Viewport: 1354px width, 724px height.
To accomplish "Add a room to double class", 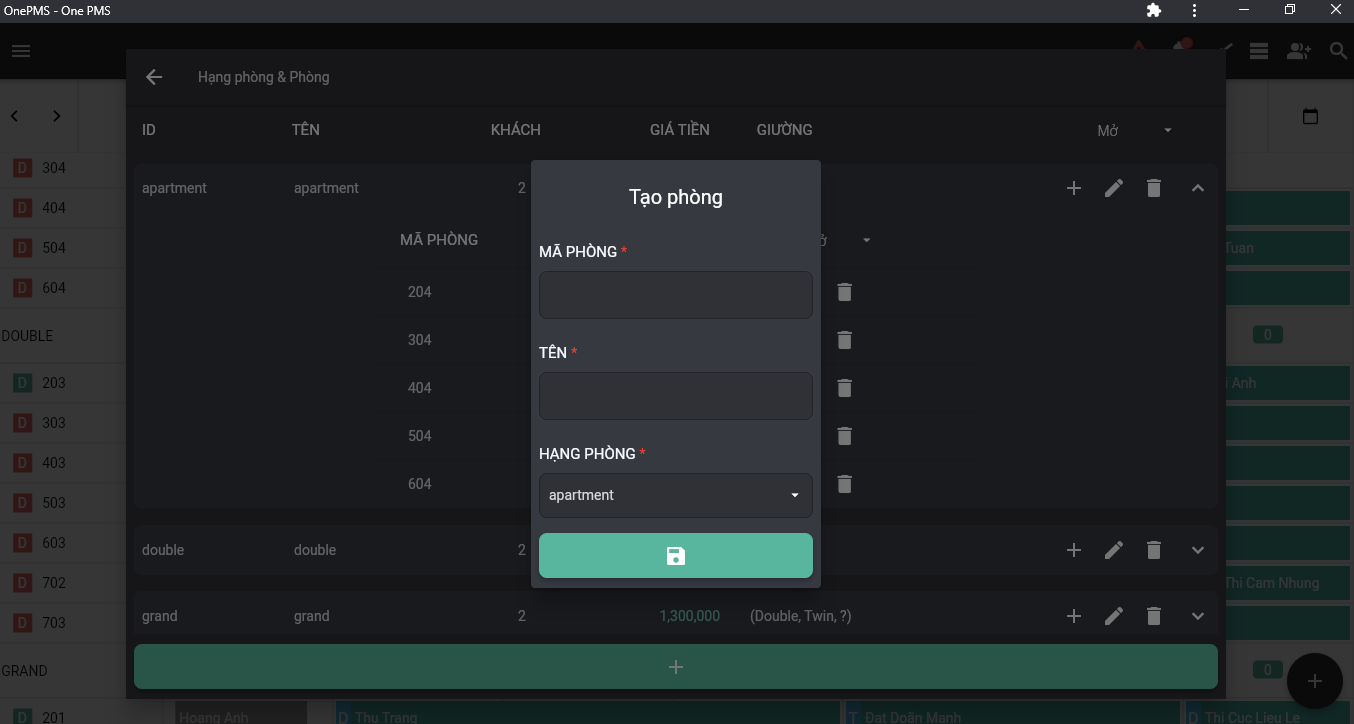I will tap(1074, 550).
